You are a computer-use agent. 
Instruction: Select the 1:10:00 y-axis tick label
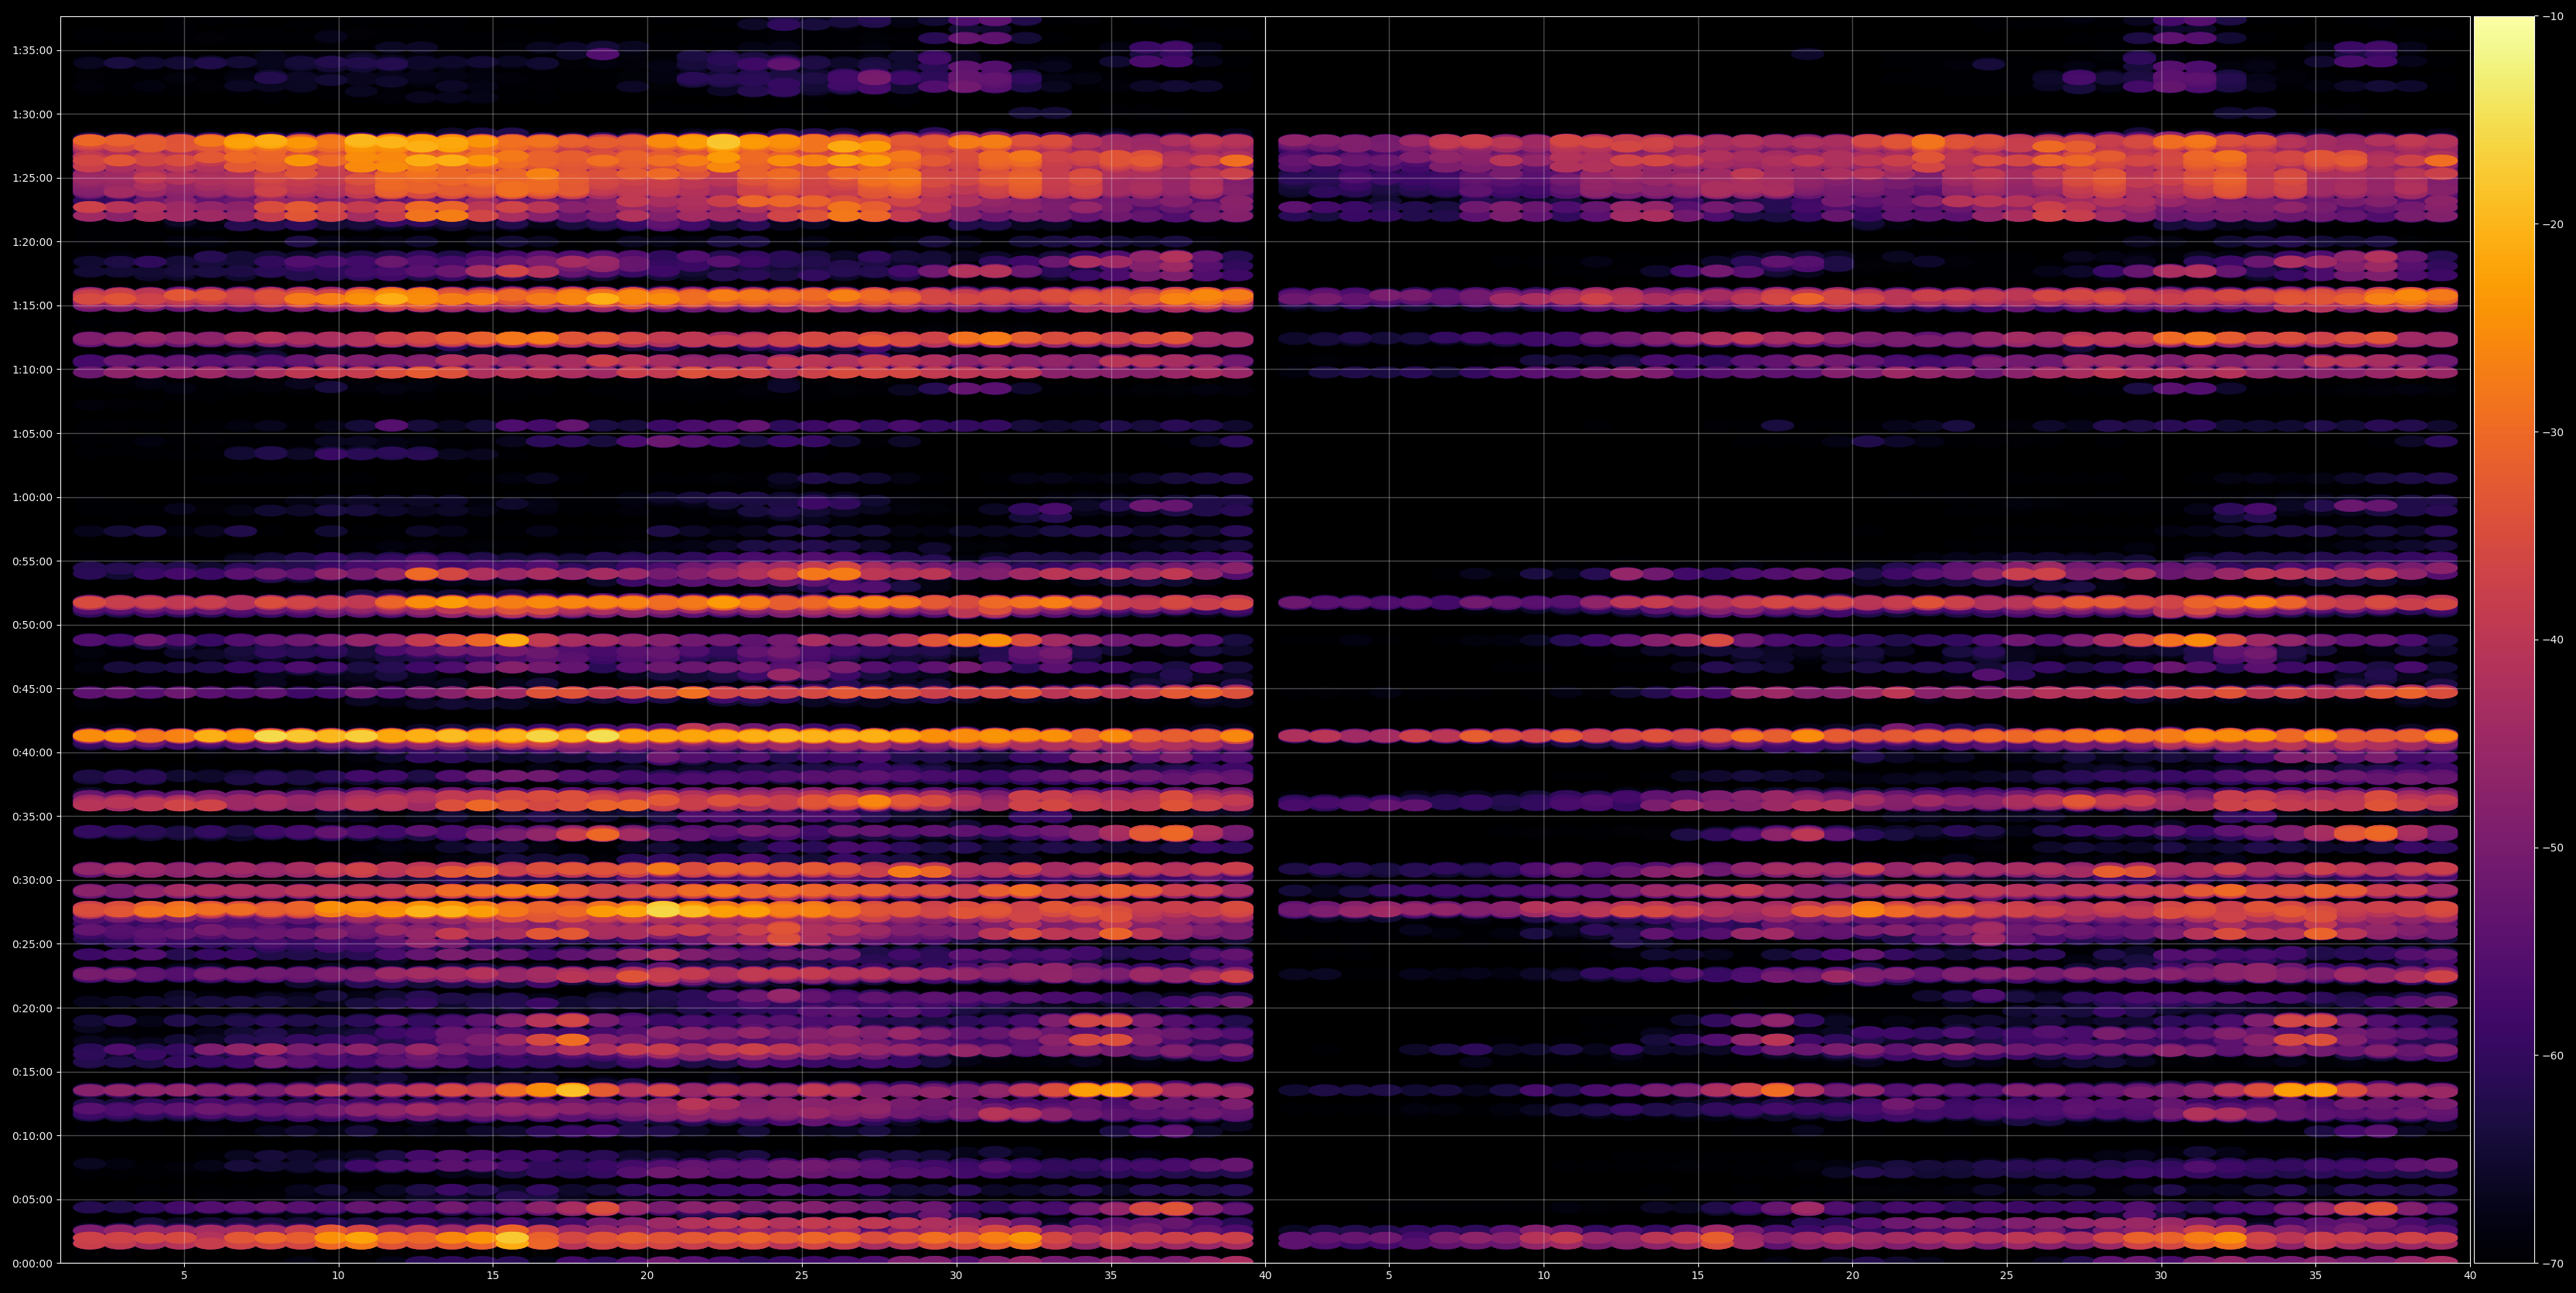(x=32, y=370)
